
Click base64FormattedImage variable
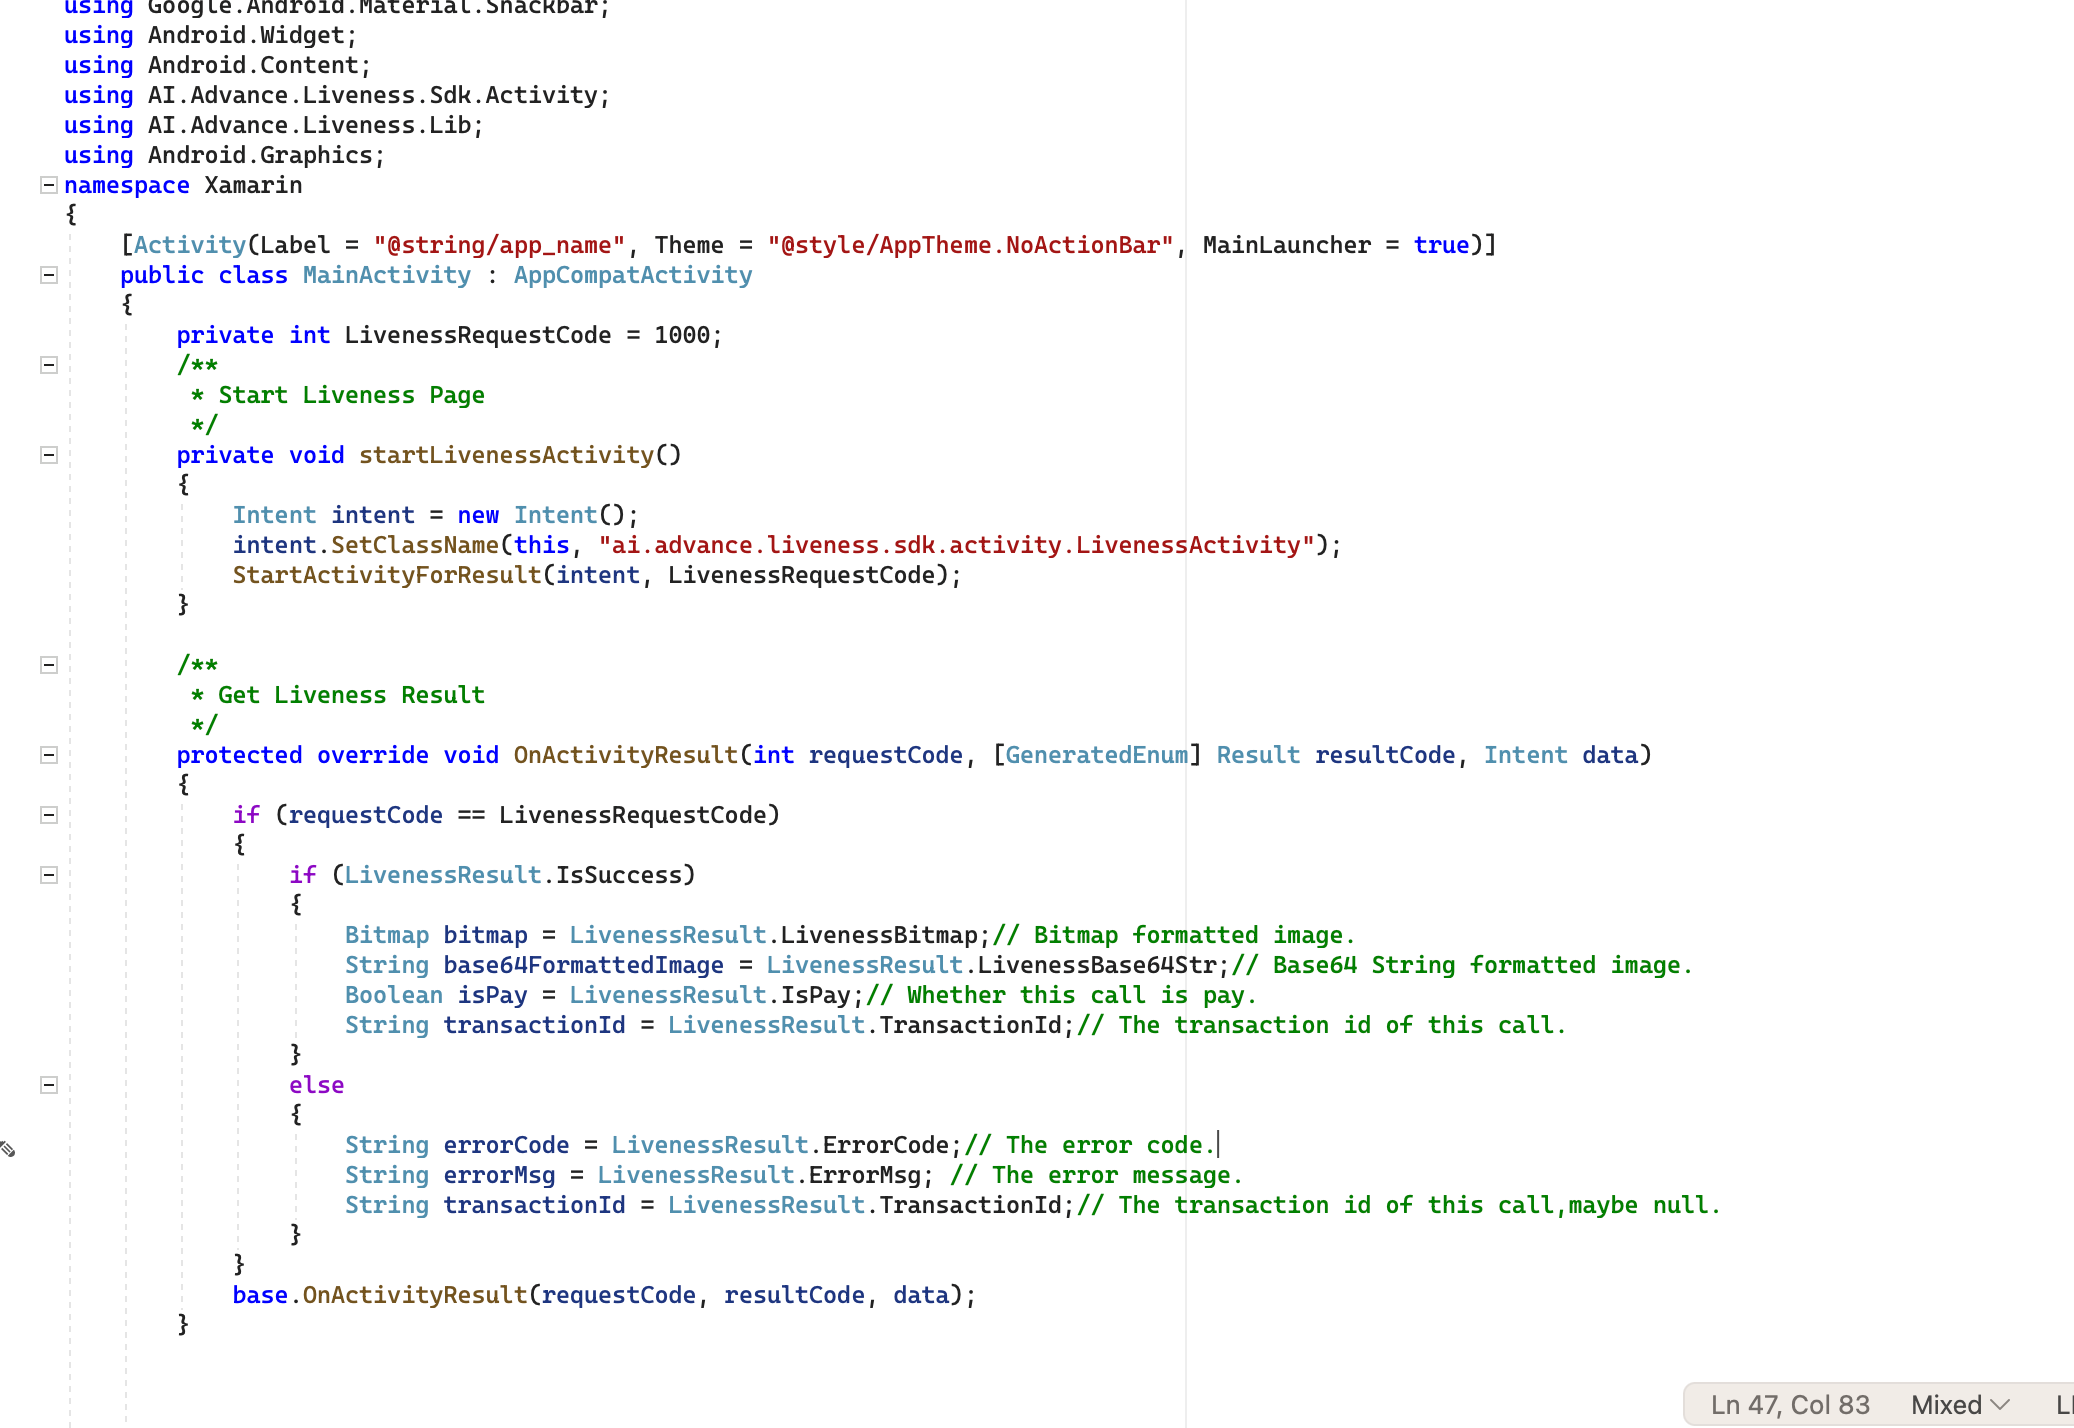pos(583,965)
